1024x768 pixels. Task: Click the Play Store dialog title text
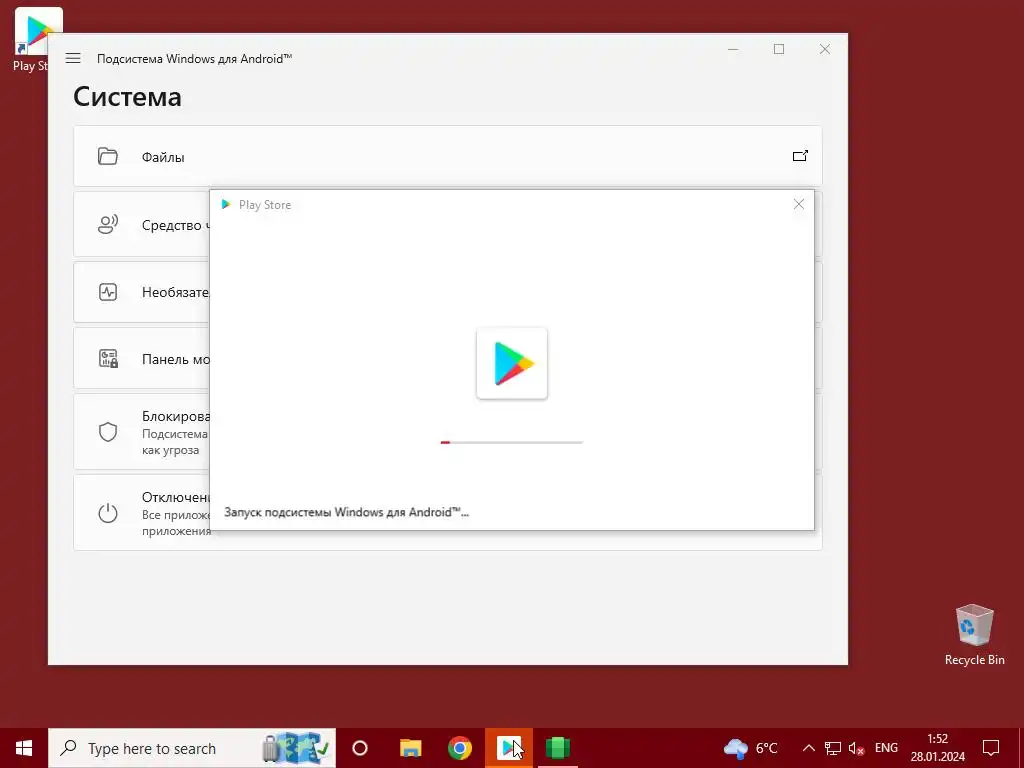[264, 204]
